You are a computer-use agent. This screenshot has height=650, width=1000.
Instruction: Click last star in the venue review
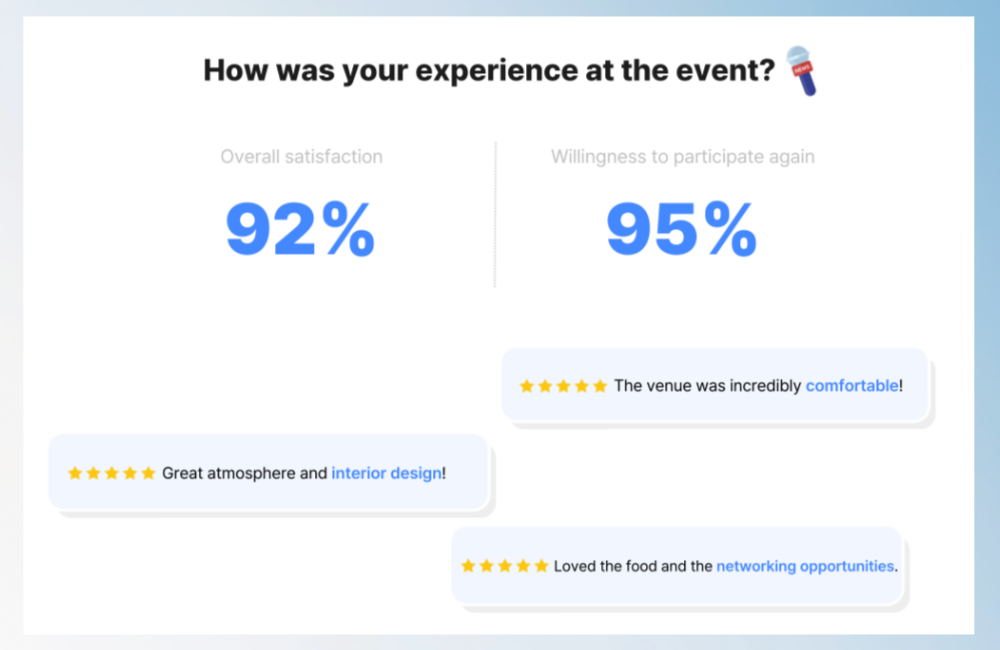[x=600, y=386]
